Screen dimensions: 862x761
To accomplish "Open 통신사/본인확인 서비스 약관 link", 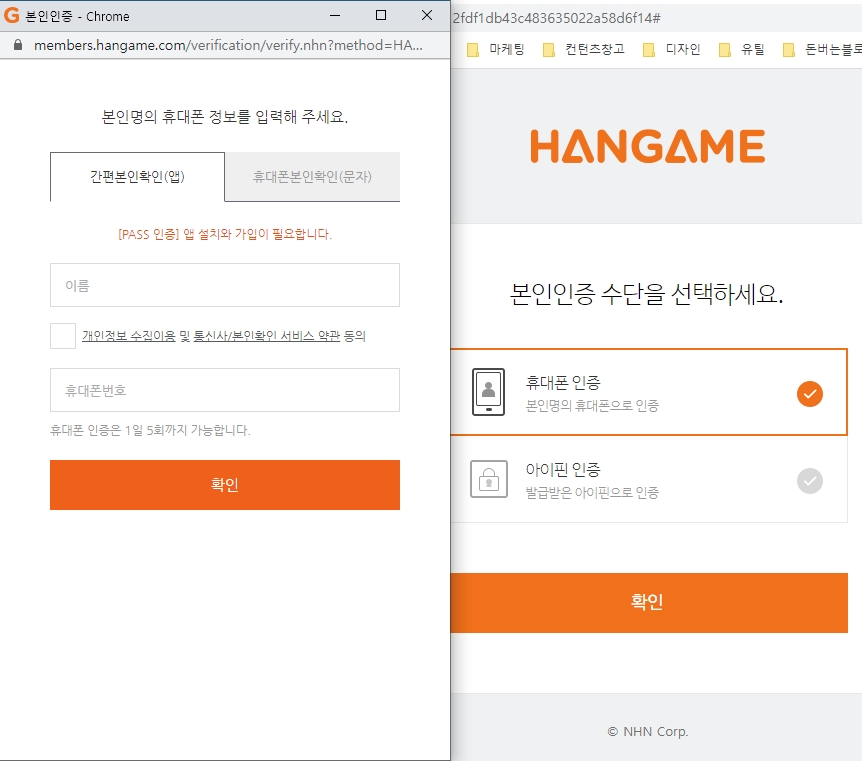I will coord(267,336).
